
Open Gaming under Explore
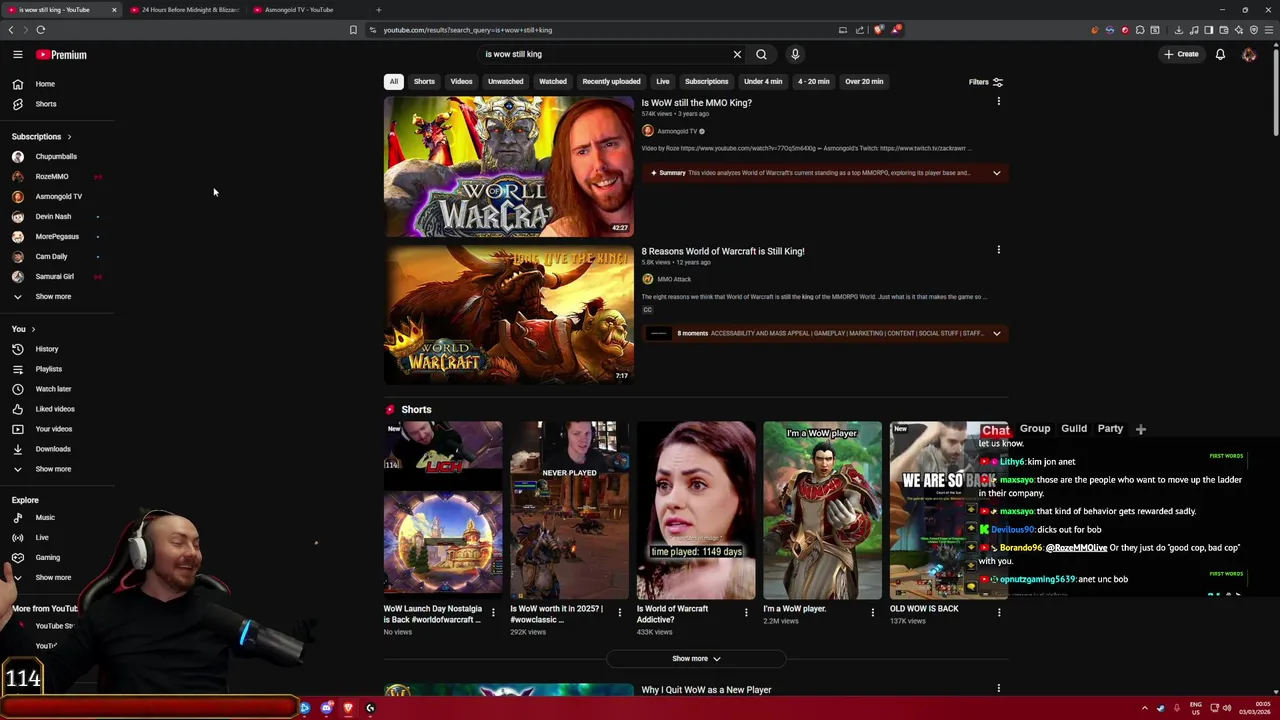[47, 558]
